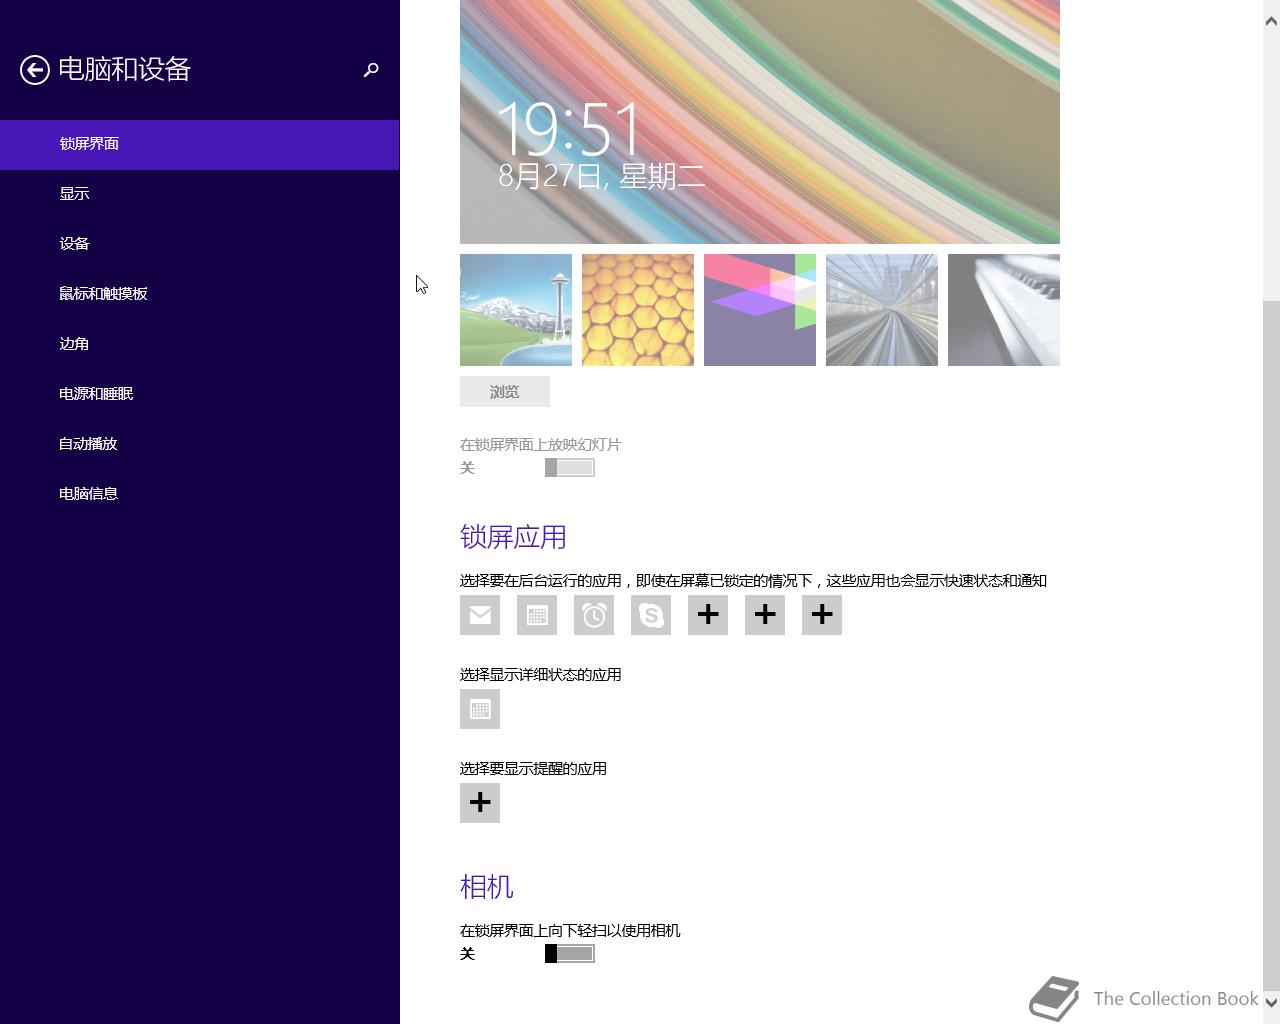Image resolution: width=1280 pixels, height=1024 pixels.
Task: Select the yellow honeycomb thumbnail
Action: click(x=638, y=310)
